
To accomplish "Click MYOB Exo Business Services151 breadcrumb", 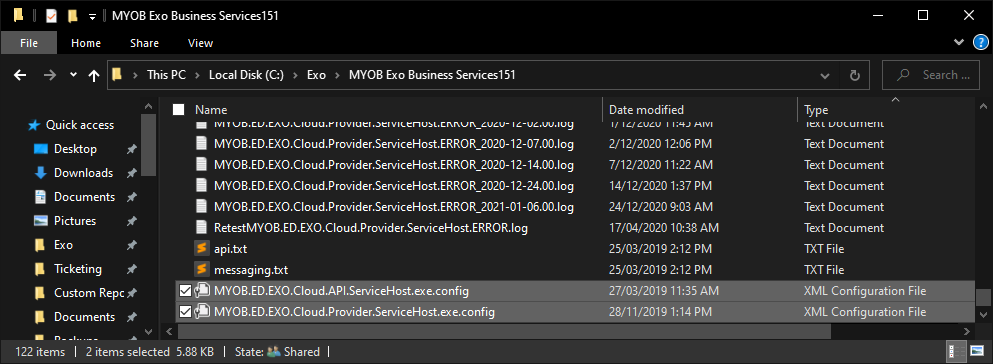I will (x=432, y=75).
